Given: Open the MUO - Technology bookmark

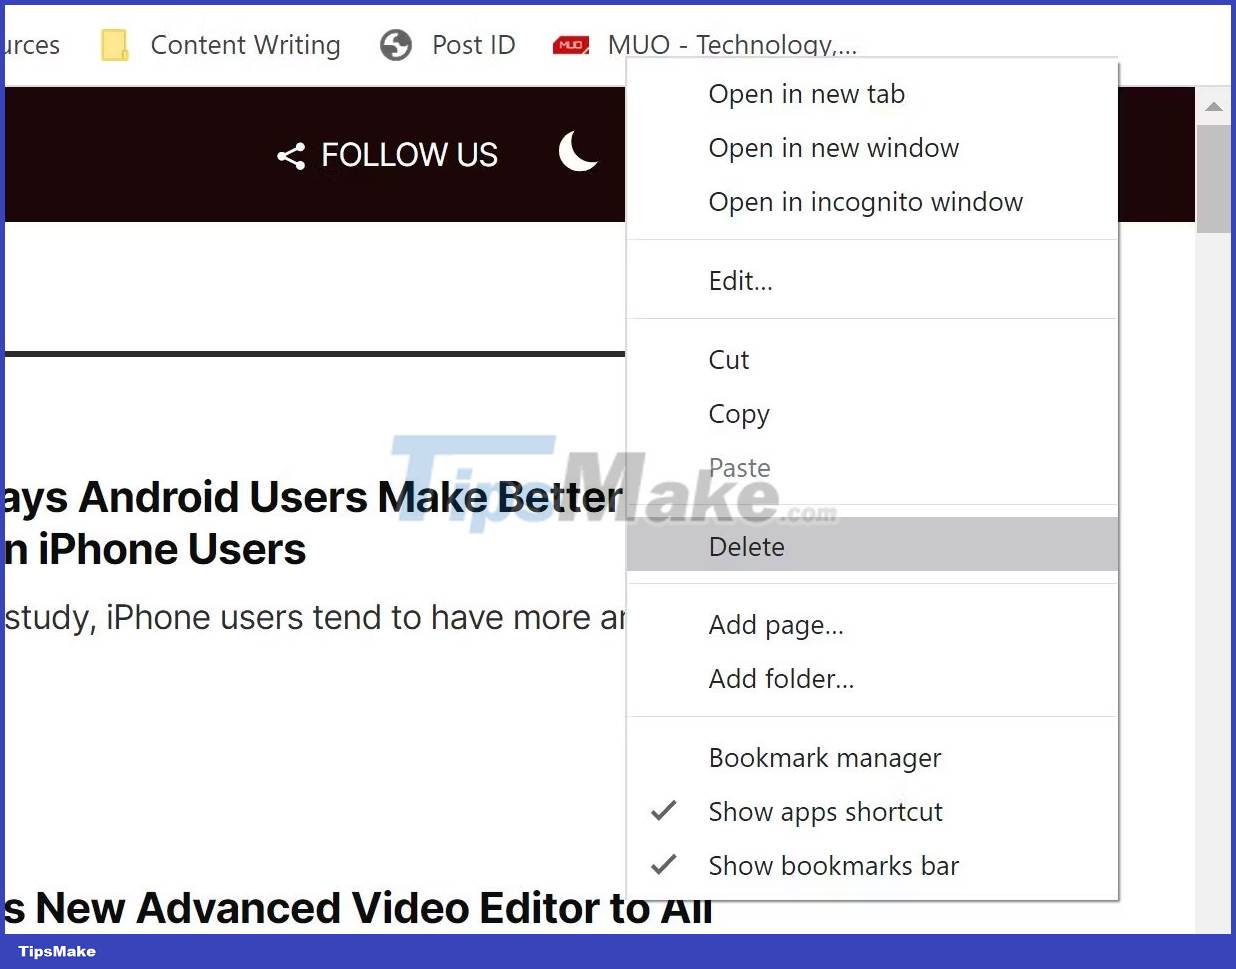Looking at the screenshot, I should [x=733, y=44].
